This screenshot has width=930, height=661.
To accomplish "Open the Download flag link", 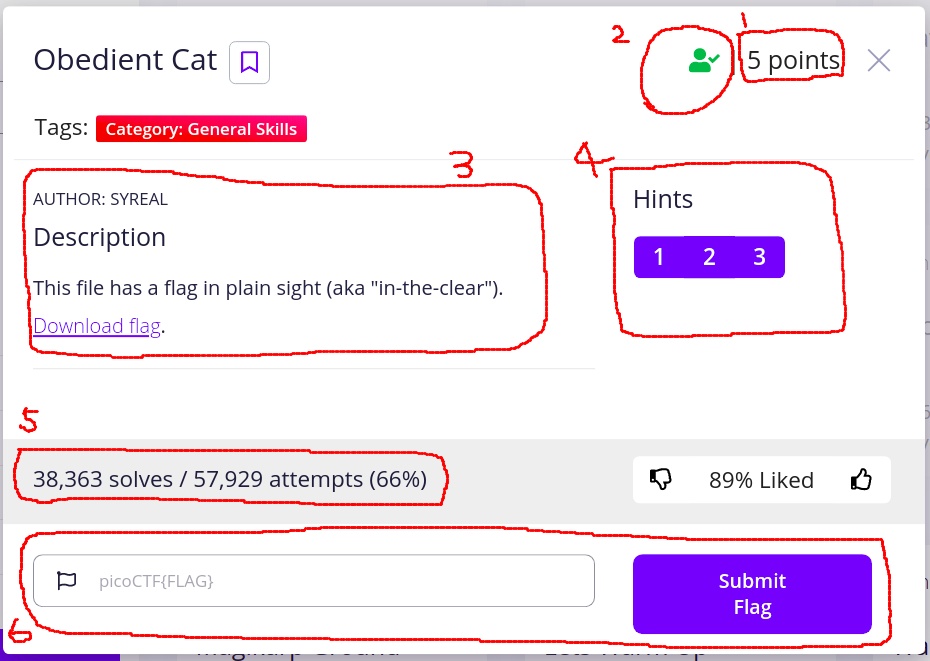I will point(97,326).
